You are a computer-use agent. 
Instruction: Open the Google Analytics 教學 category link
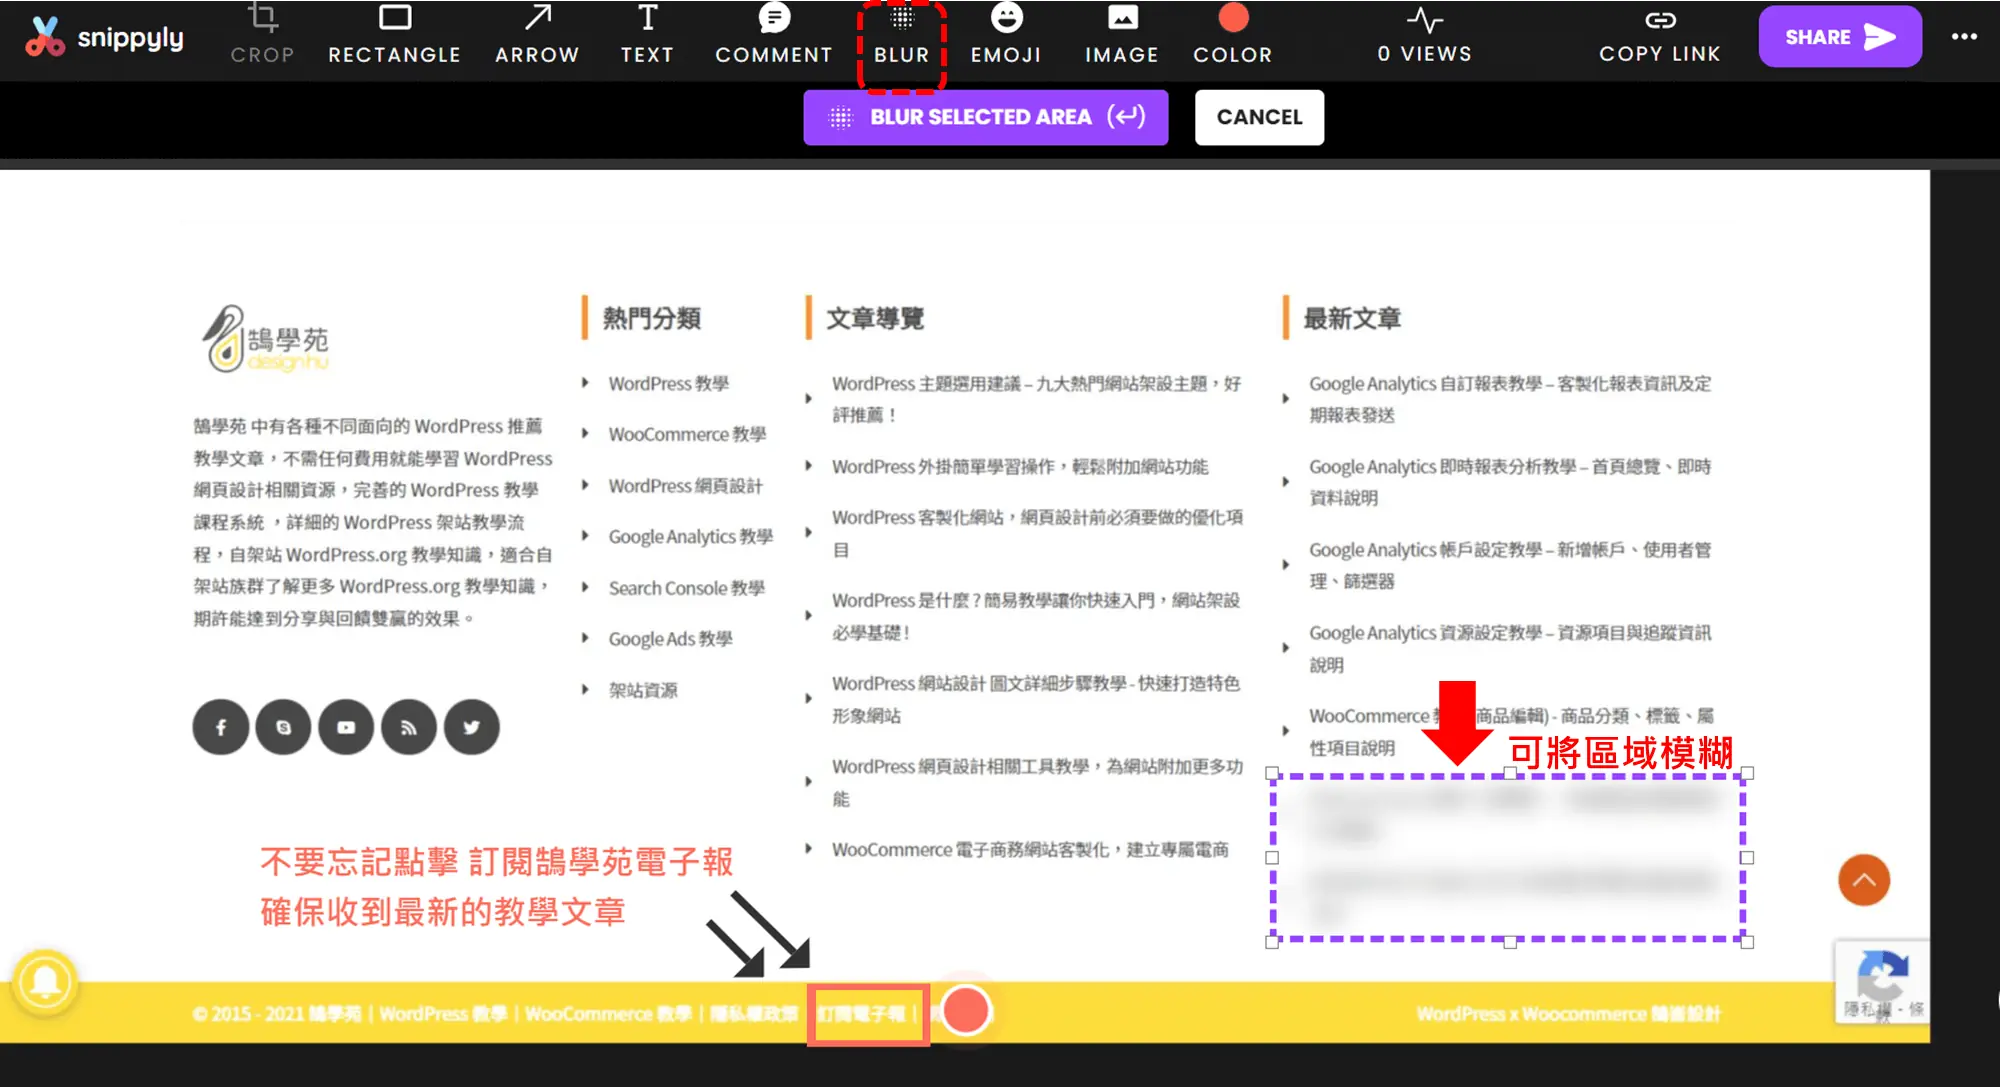point(691,537)
